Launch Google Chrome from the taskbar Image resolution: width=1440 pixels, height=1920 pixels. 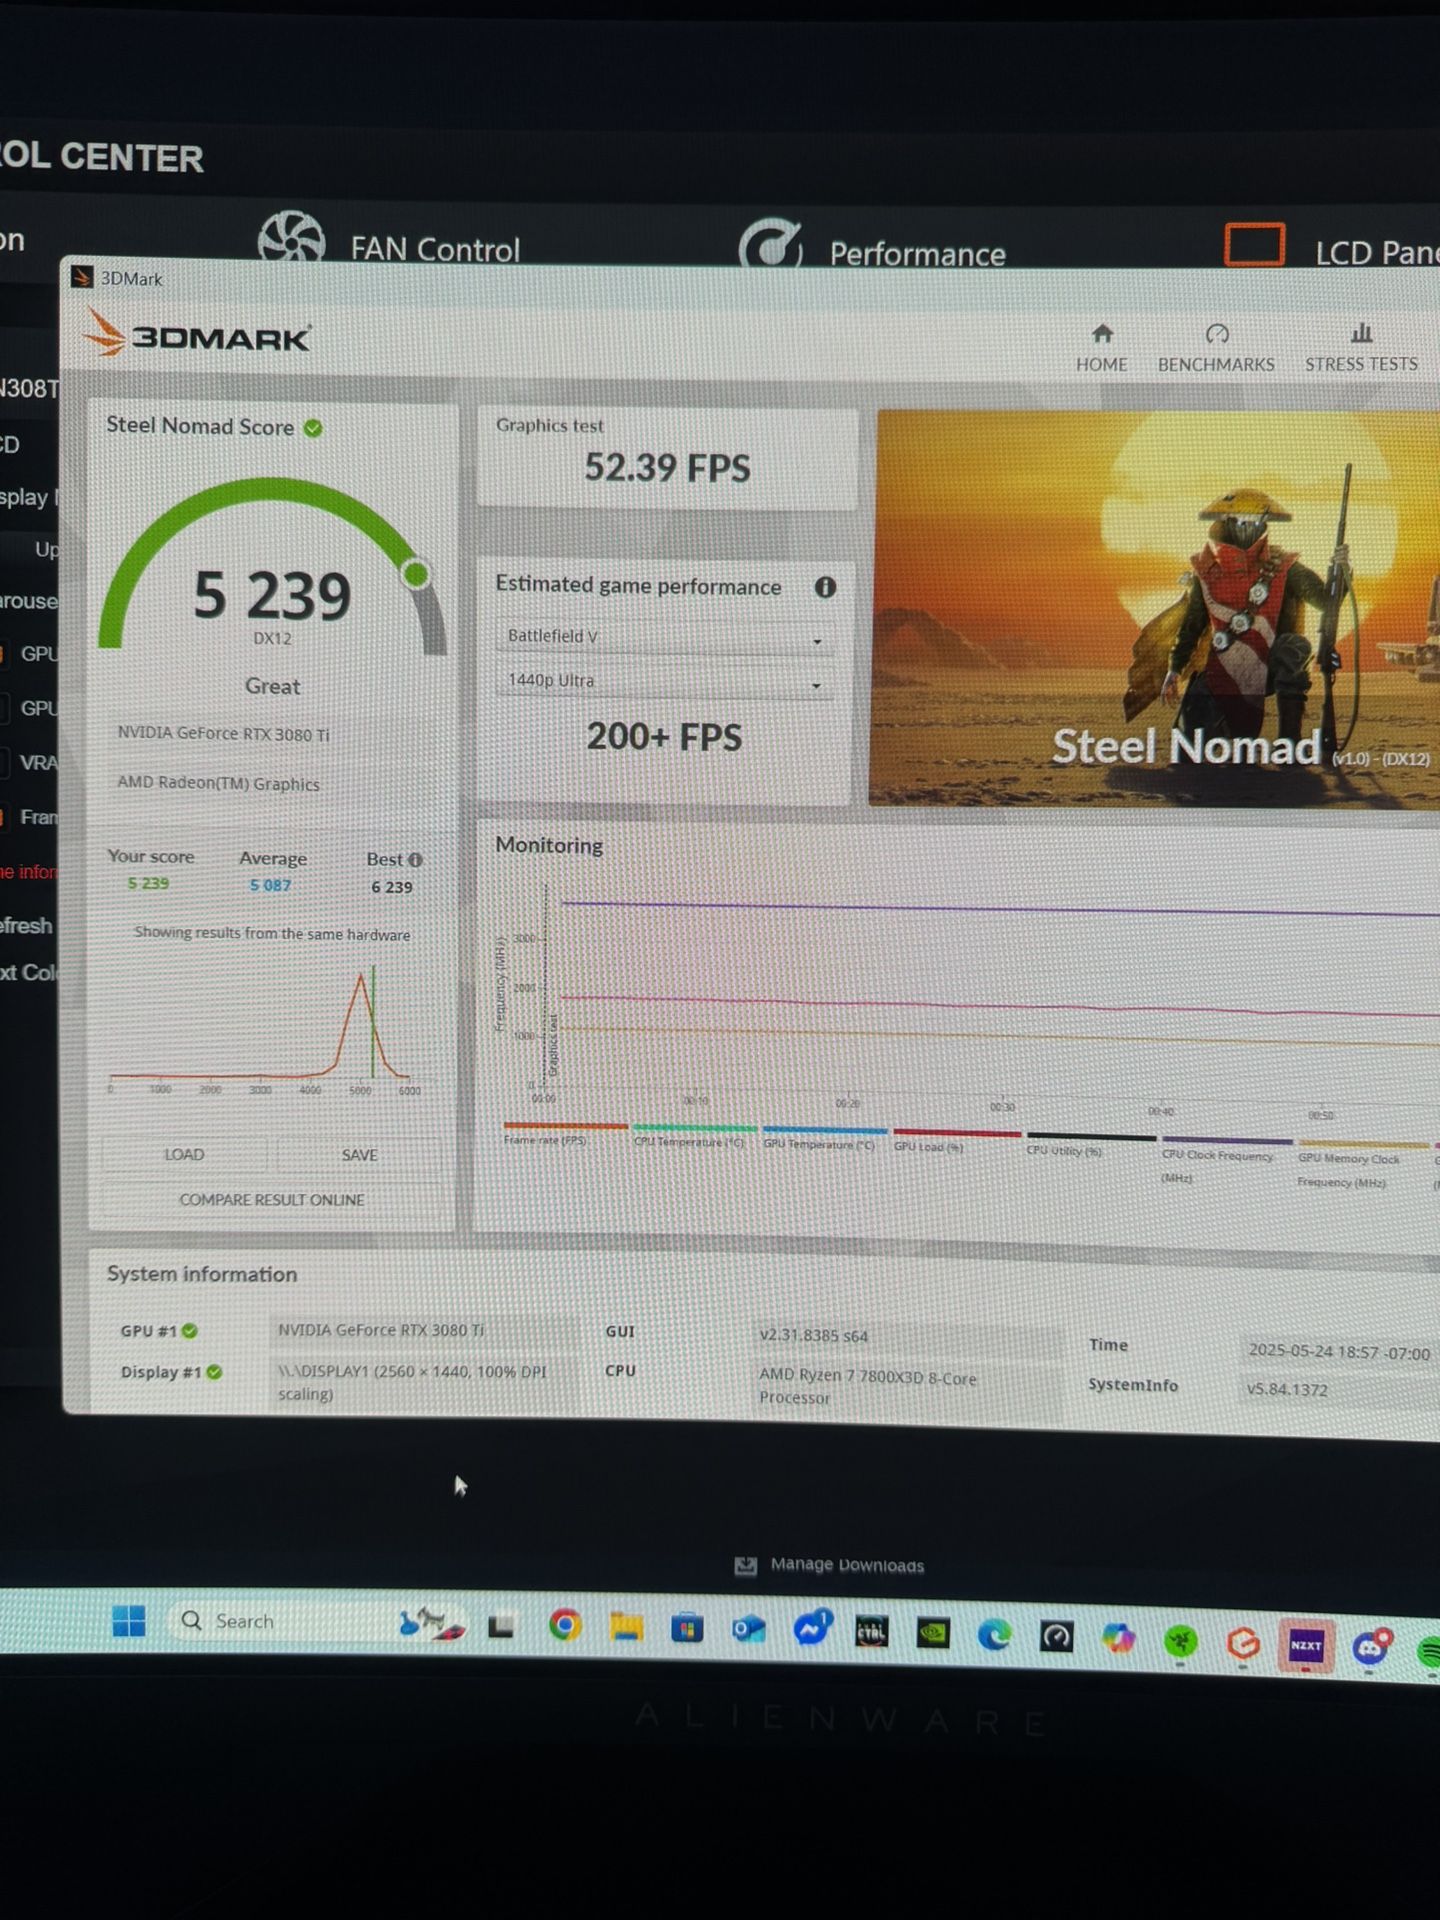point(565,1626)
